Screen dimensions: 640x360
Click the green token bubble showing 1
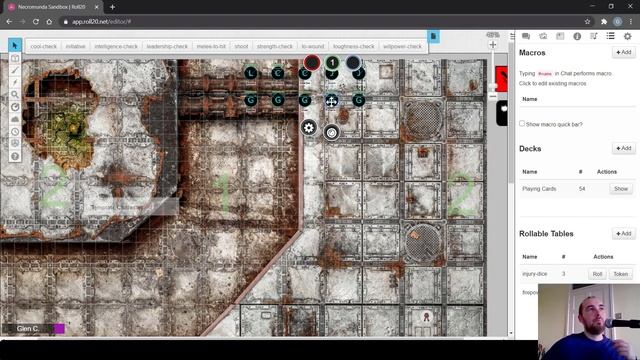[x=332, y=62]
